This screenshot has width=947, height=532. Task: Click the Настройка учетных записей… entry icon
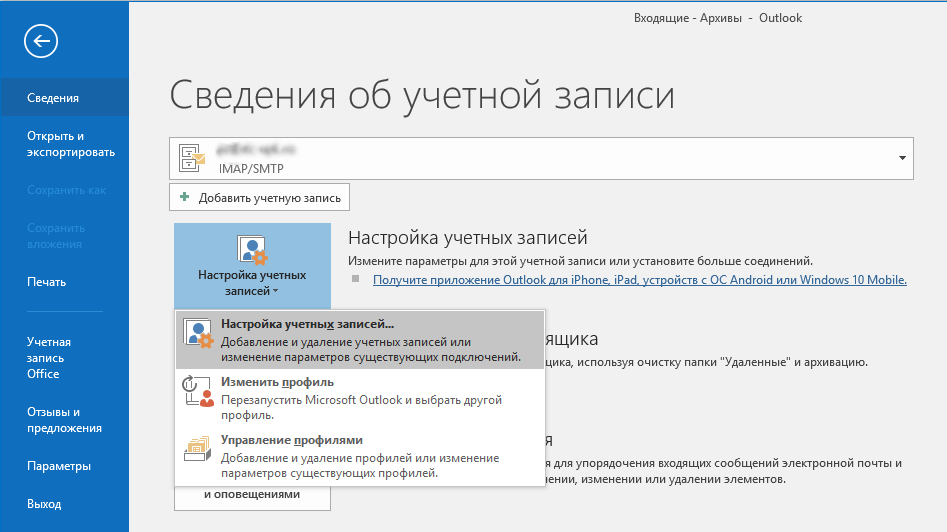tap(199, 333)
